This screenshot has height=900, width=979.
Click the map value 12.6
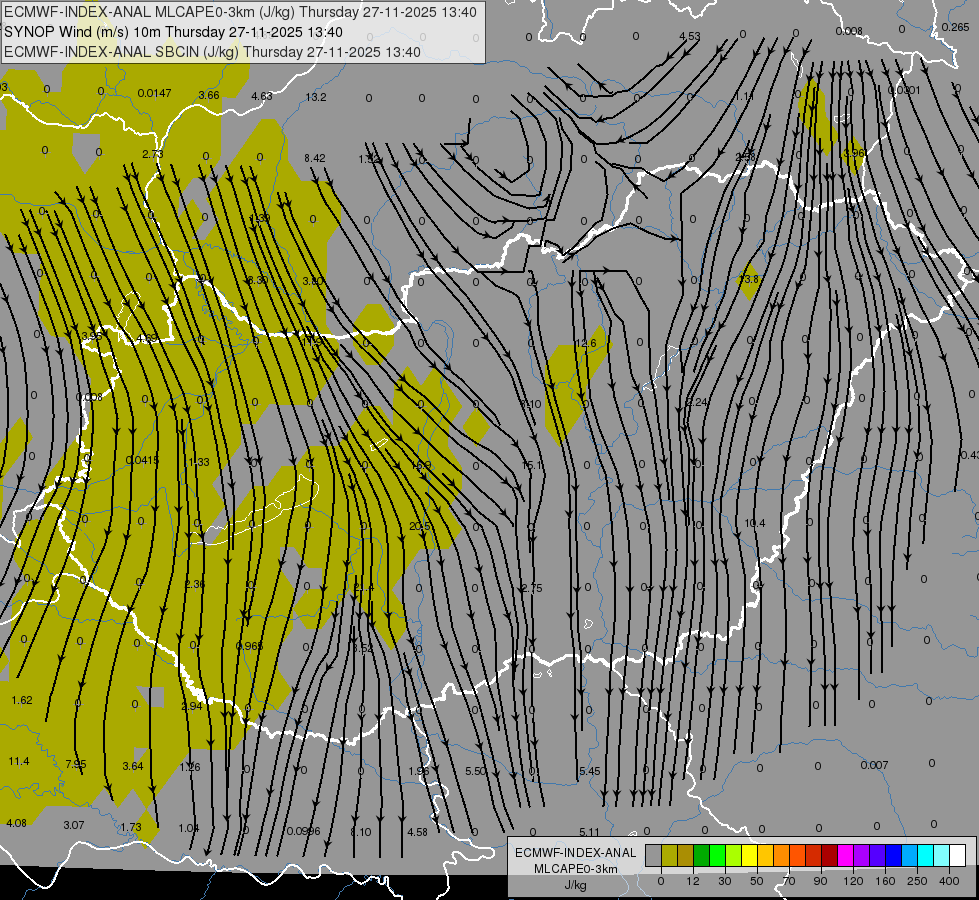(x=586, y=343)
